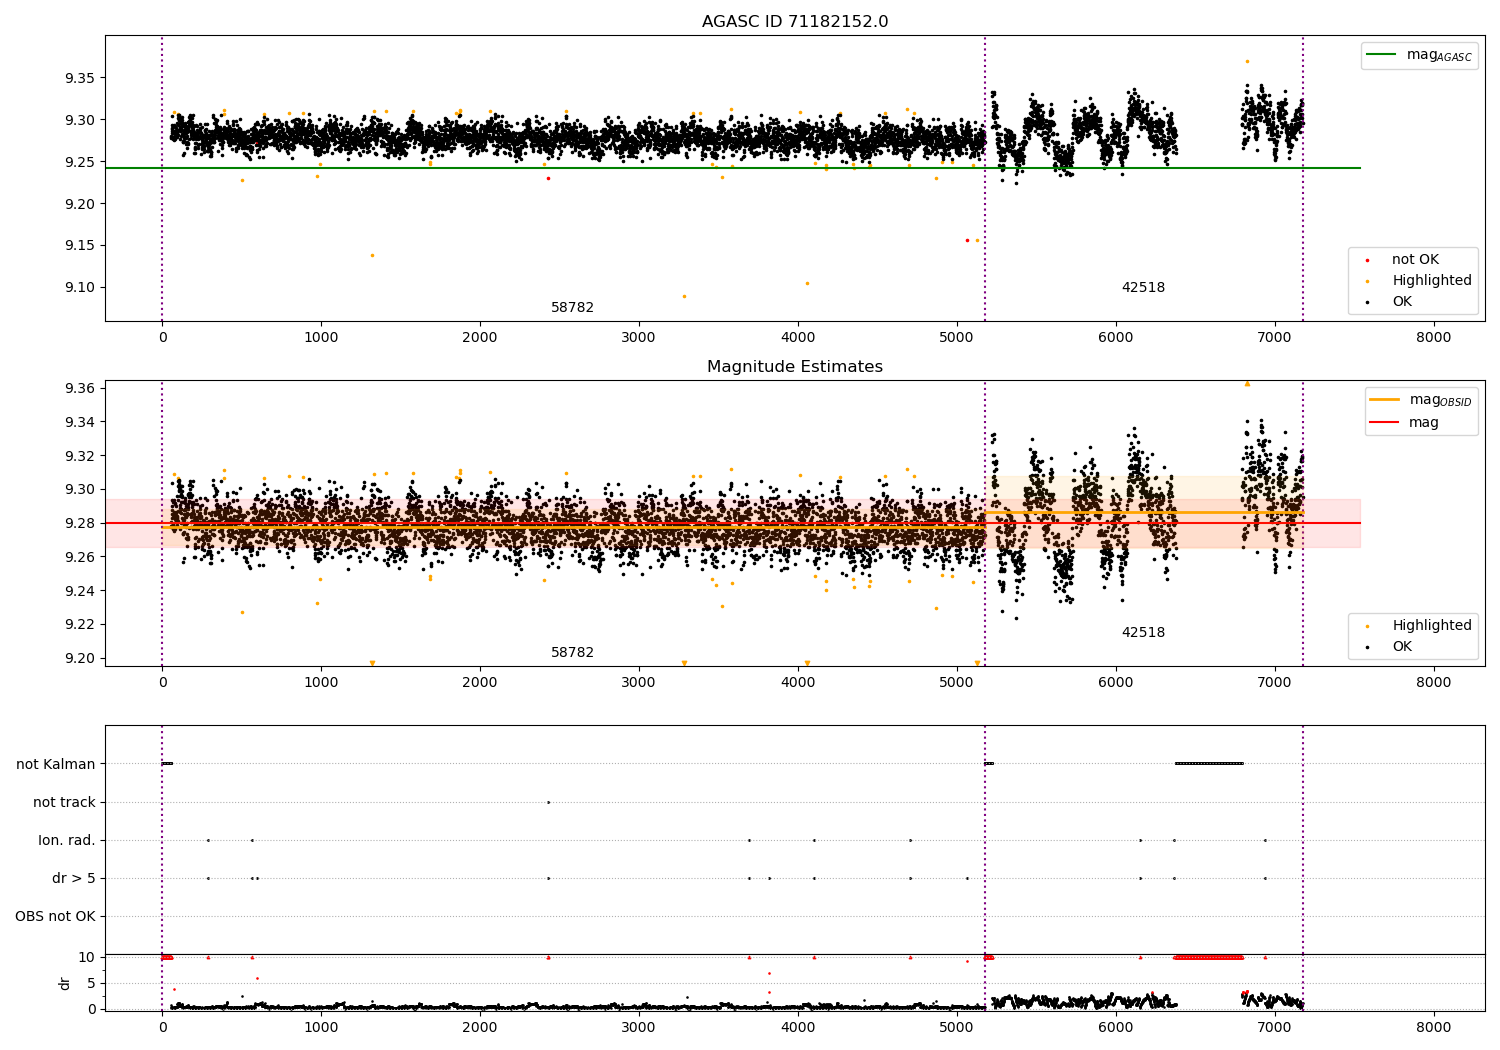
Task: Click the 'dr' axis label in bottom plot
Action: [65, 983]
